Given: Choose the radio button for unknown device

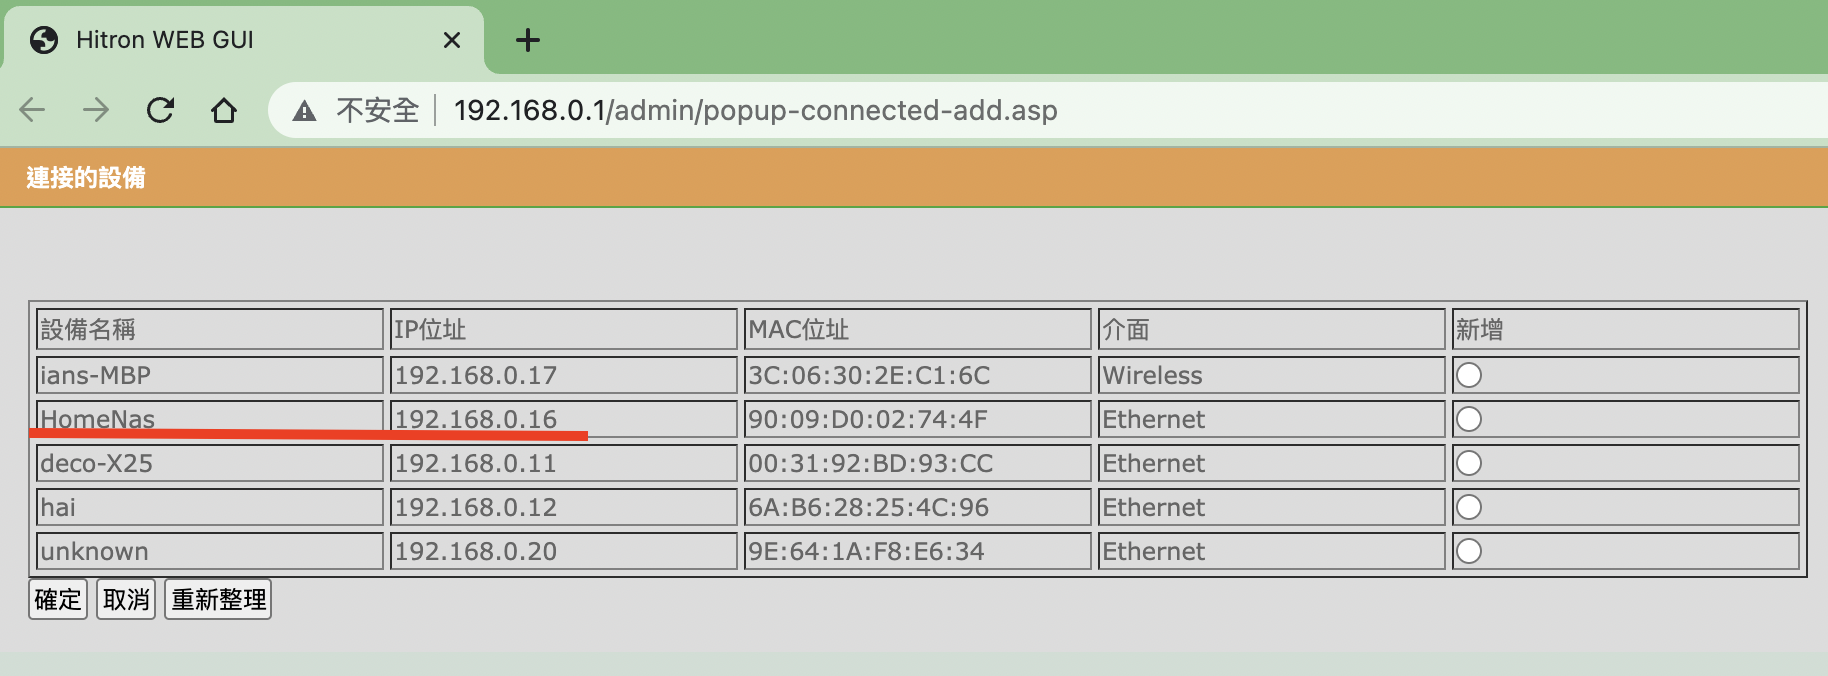Looking at the screenshot, I should pos(1469,551).
